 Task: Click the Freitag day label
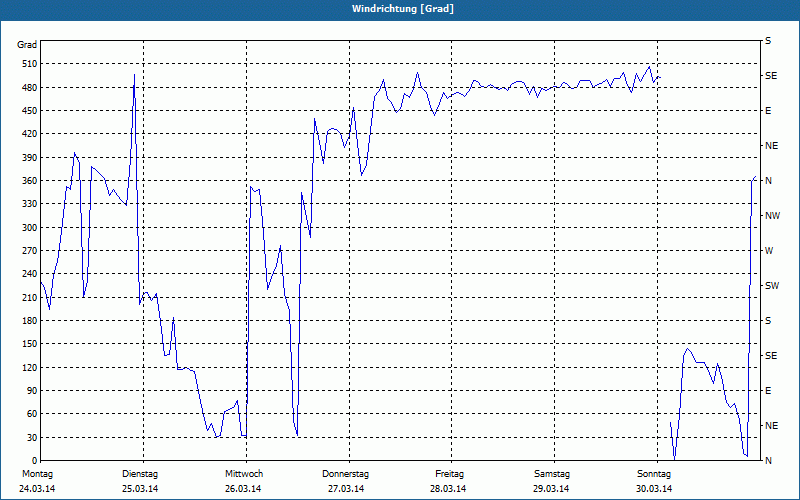coord(449,474)
